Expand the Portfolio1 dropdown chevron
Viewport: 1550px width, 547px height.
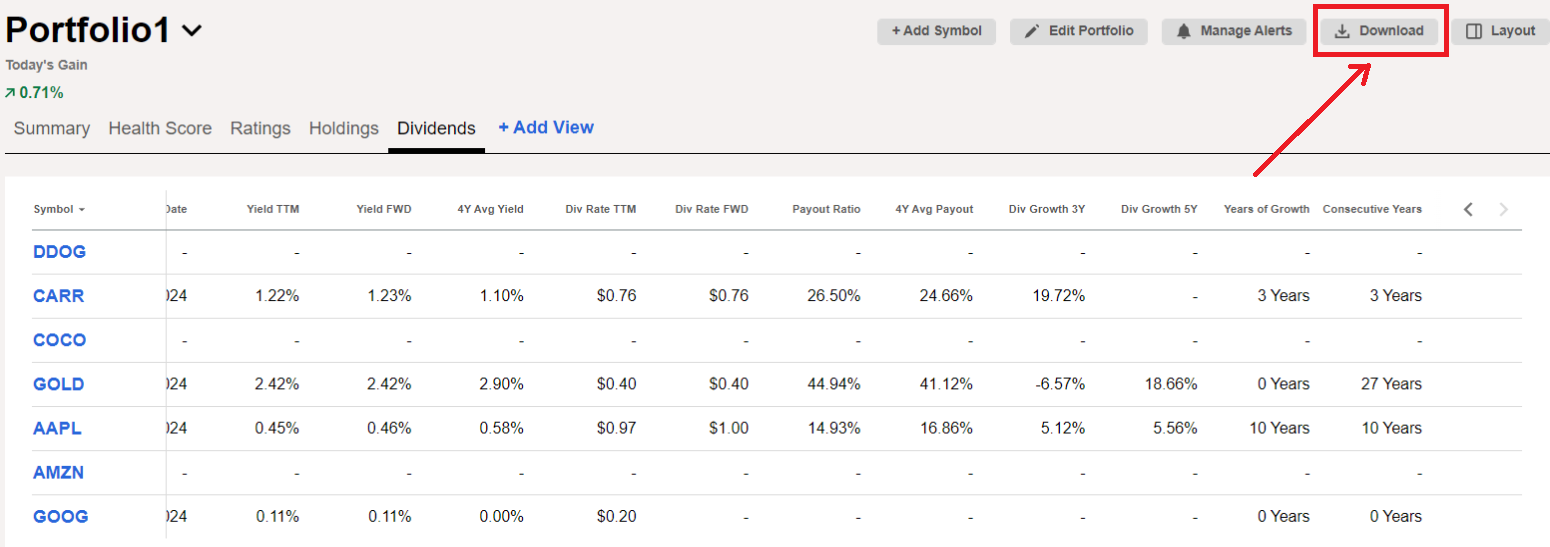(192, 31)
